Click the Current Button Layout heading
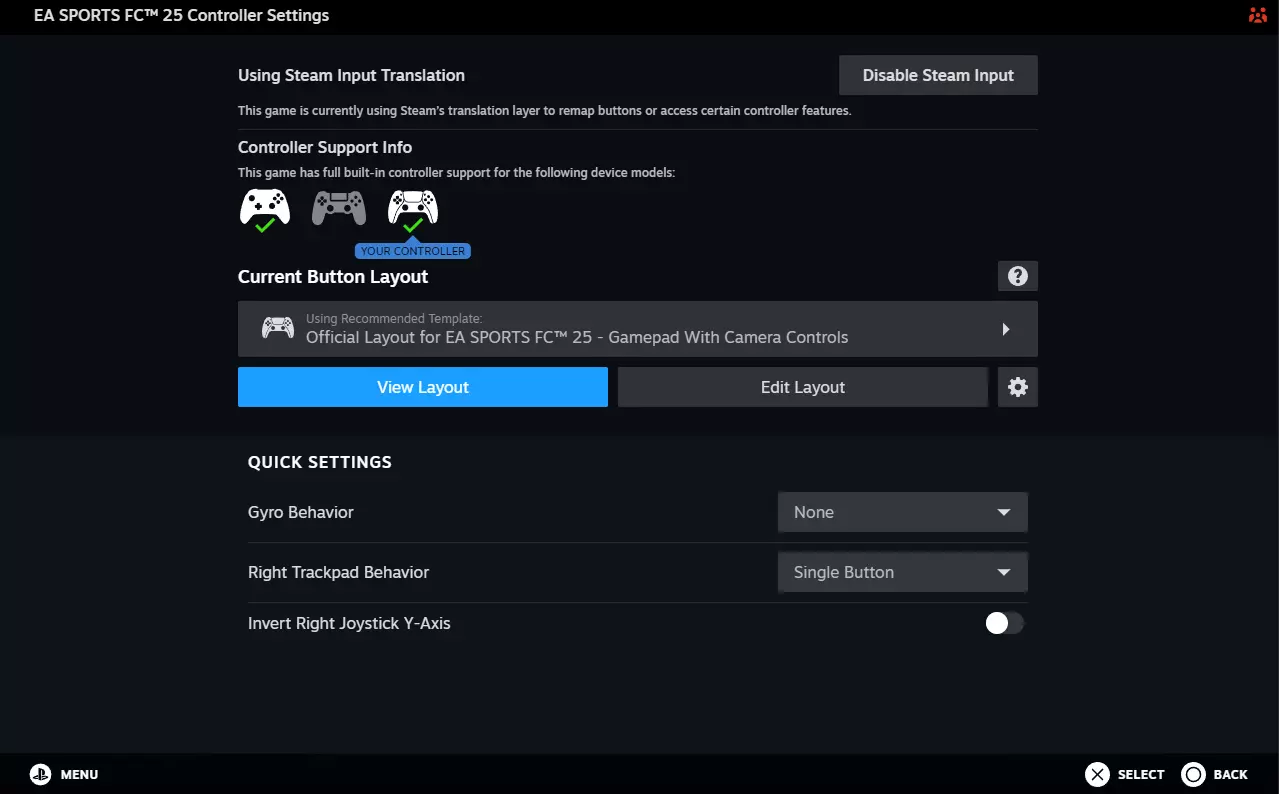 coord(333,277)
